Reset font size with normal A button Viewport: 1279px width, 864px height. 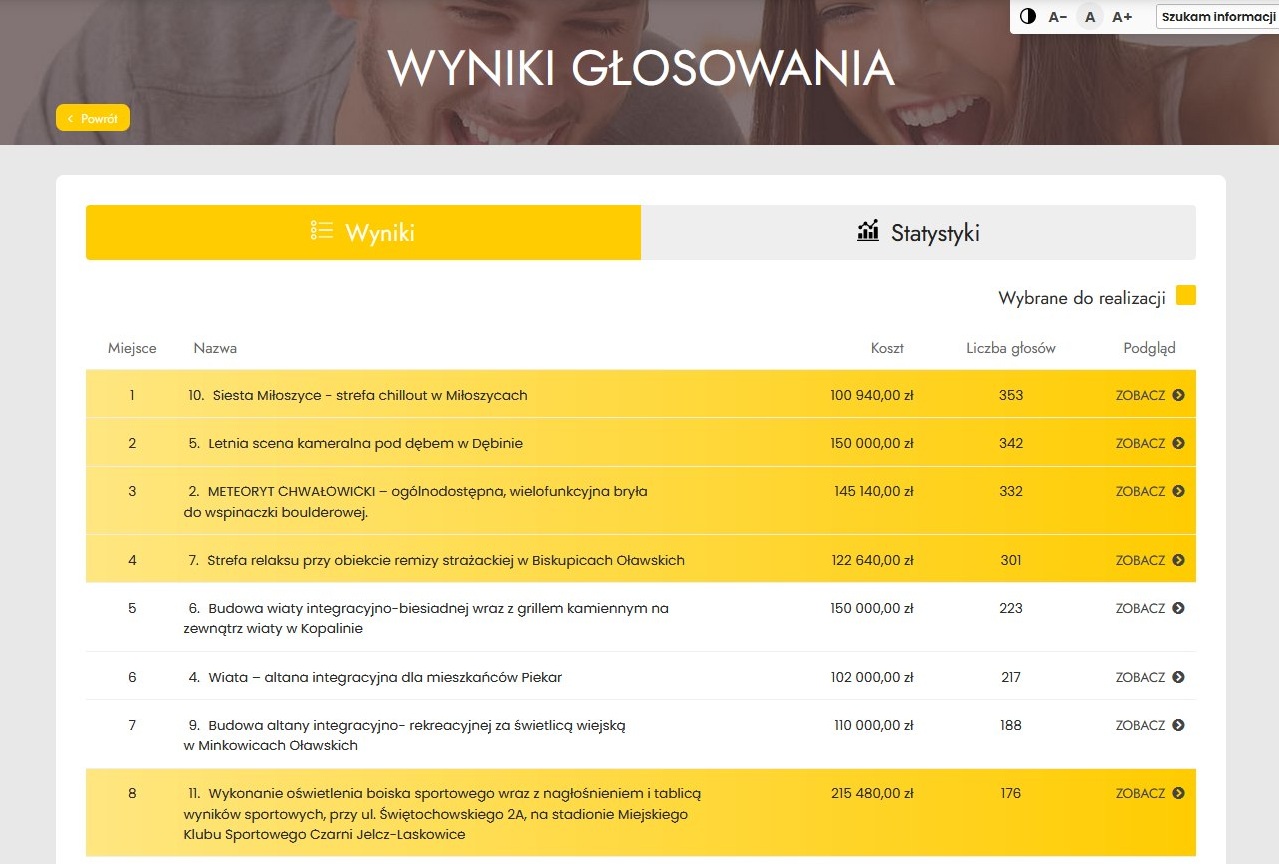coord(1091,17)
